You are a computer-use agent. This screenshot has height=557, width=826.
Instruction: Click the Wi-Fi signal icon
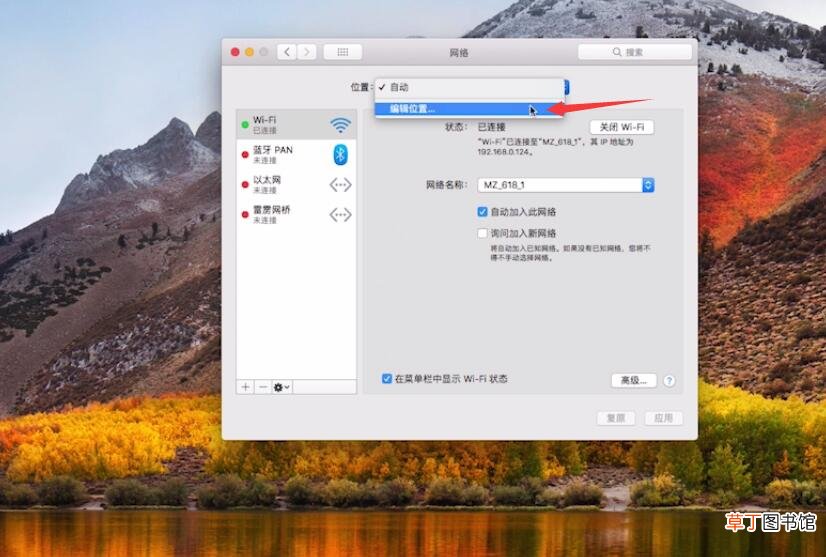340,125
